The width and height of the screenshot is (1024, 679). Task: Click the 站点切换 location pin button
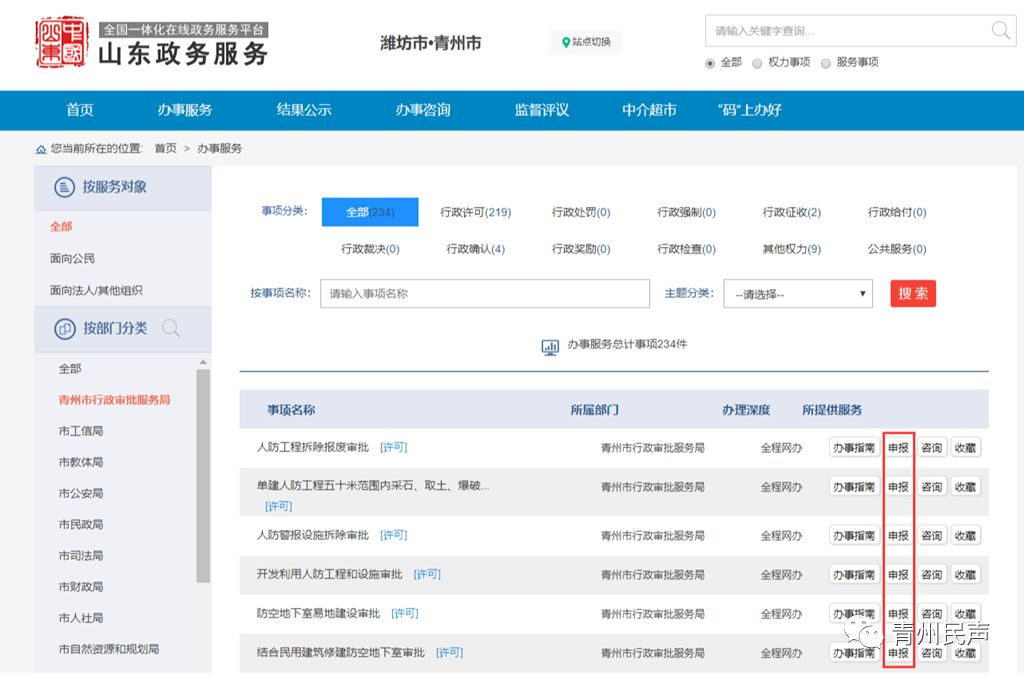click(x=585, y=42)
